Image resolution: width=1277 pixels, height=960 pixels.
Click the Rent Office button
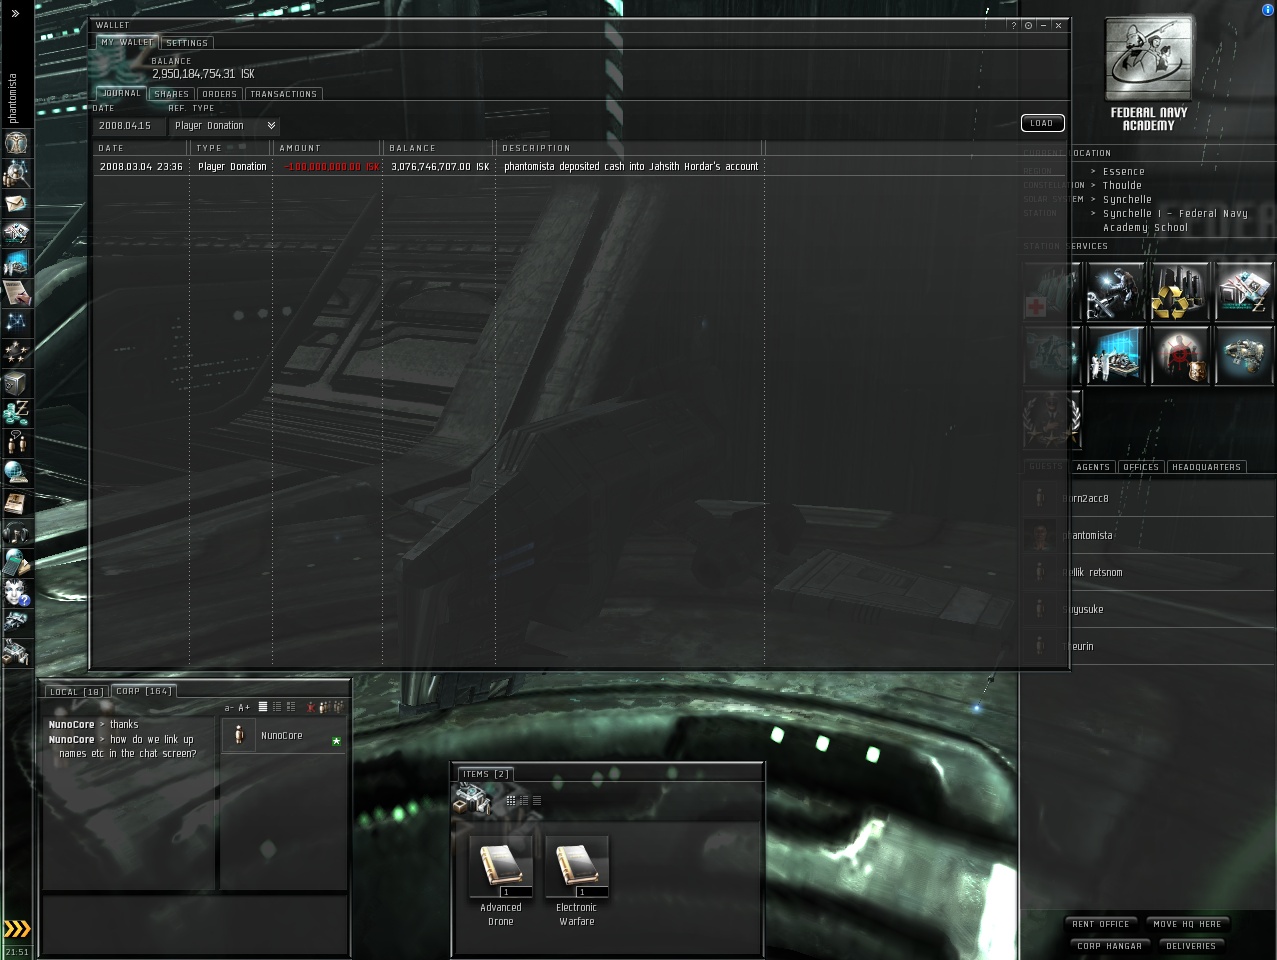[x=1101, y=924]
